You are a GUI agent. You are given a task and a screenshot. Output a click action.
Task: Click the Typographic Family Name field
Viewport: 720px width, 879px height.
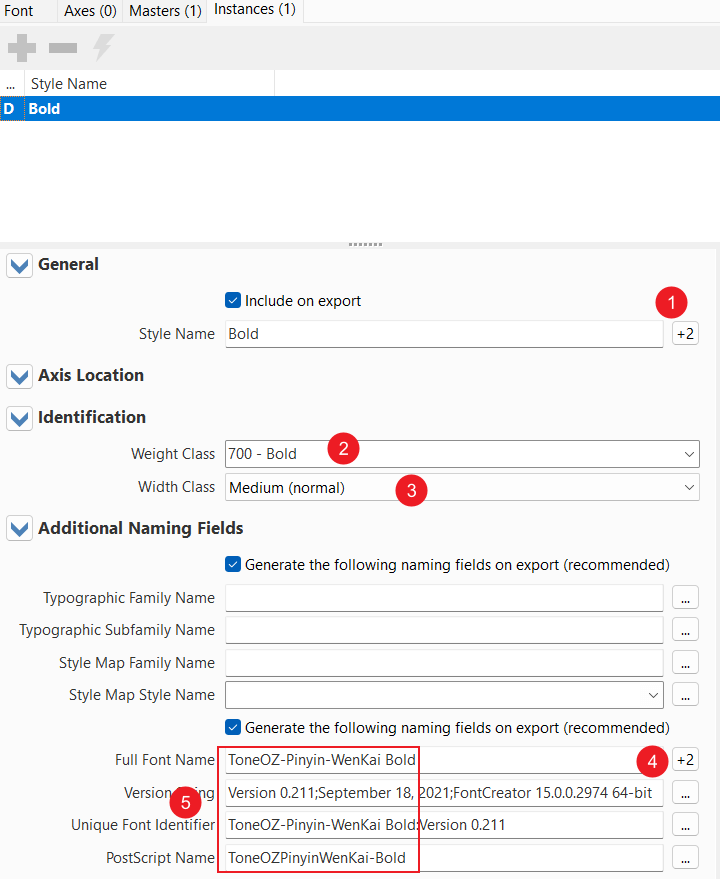pyautogui.click(x=444, y=598)
